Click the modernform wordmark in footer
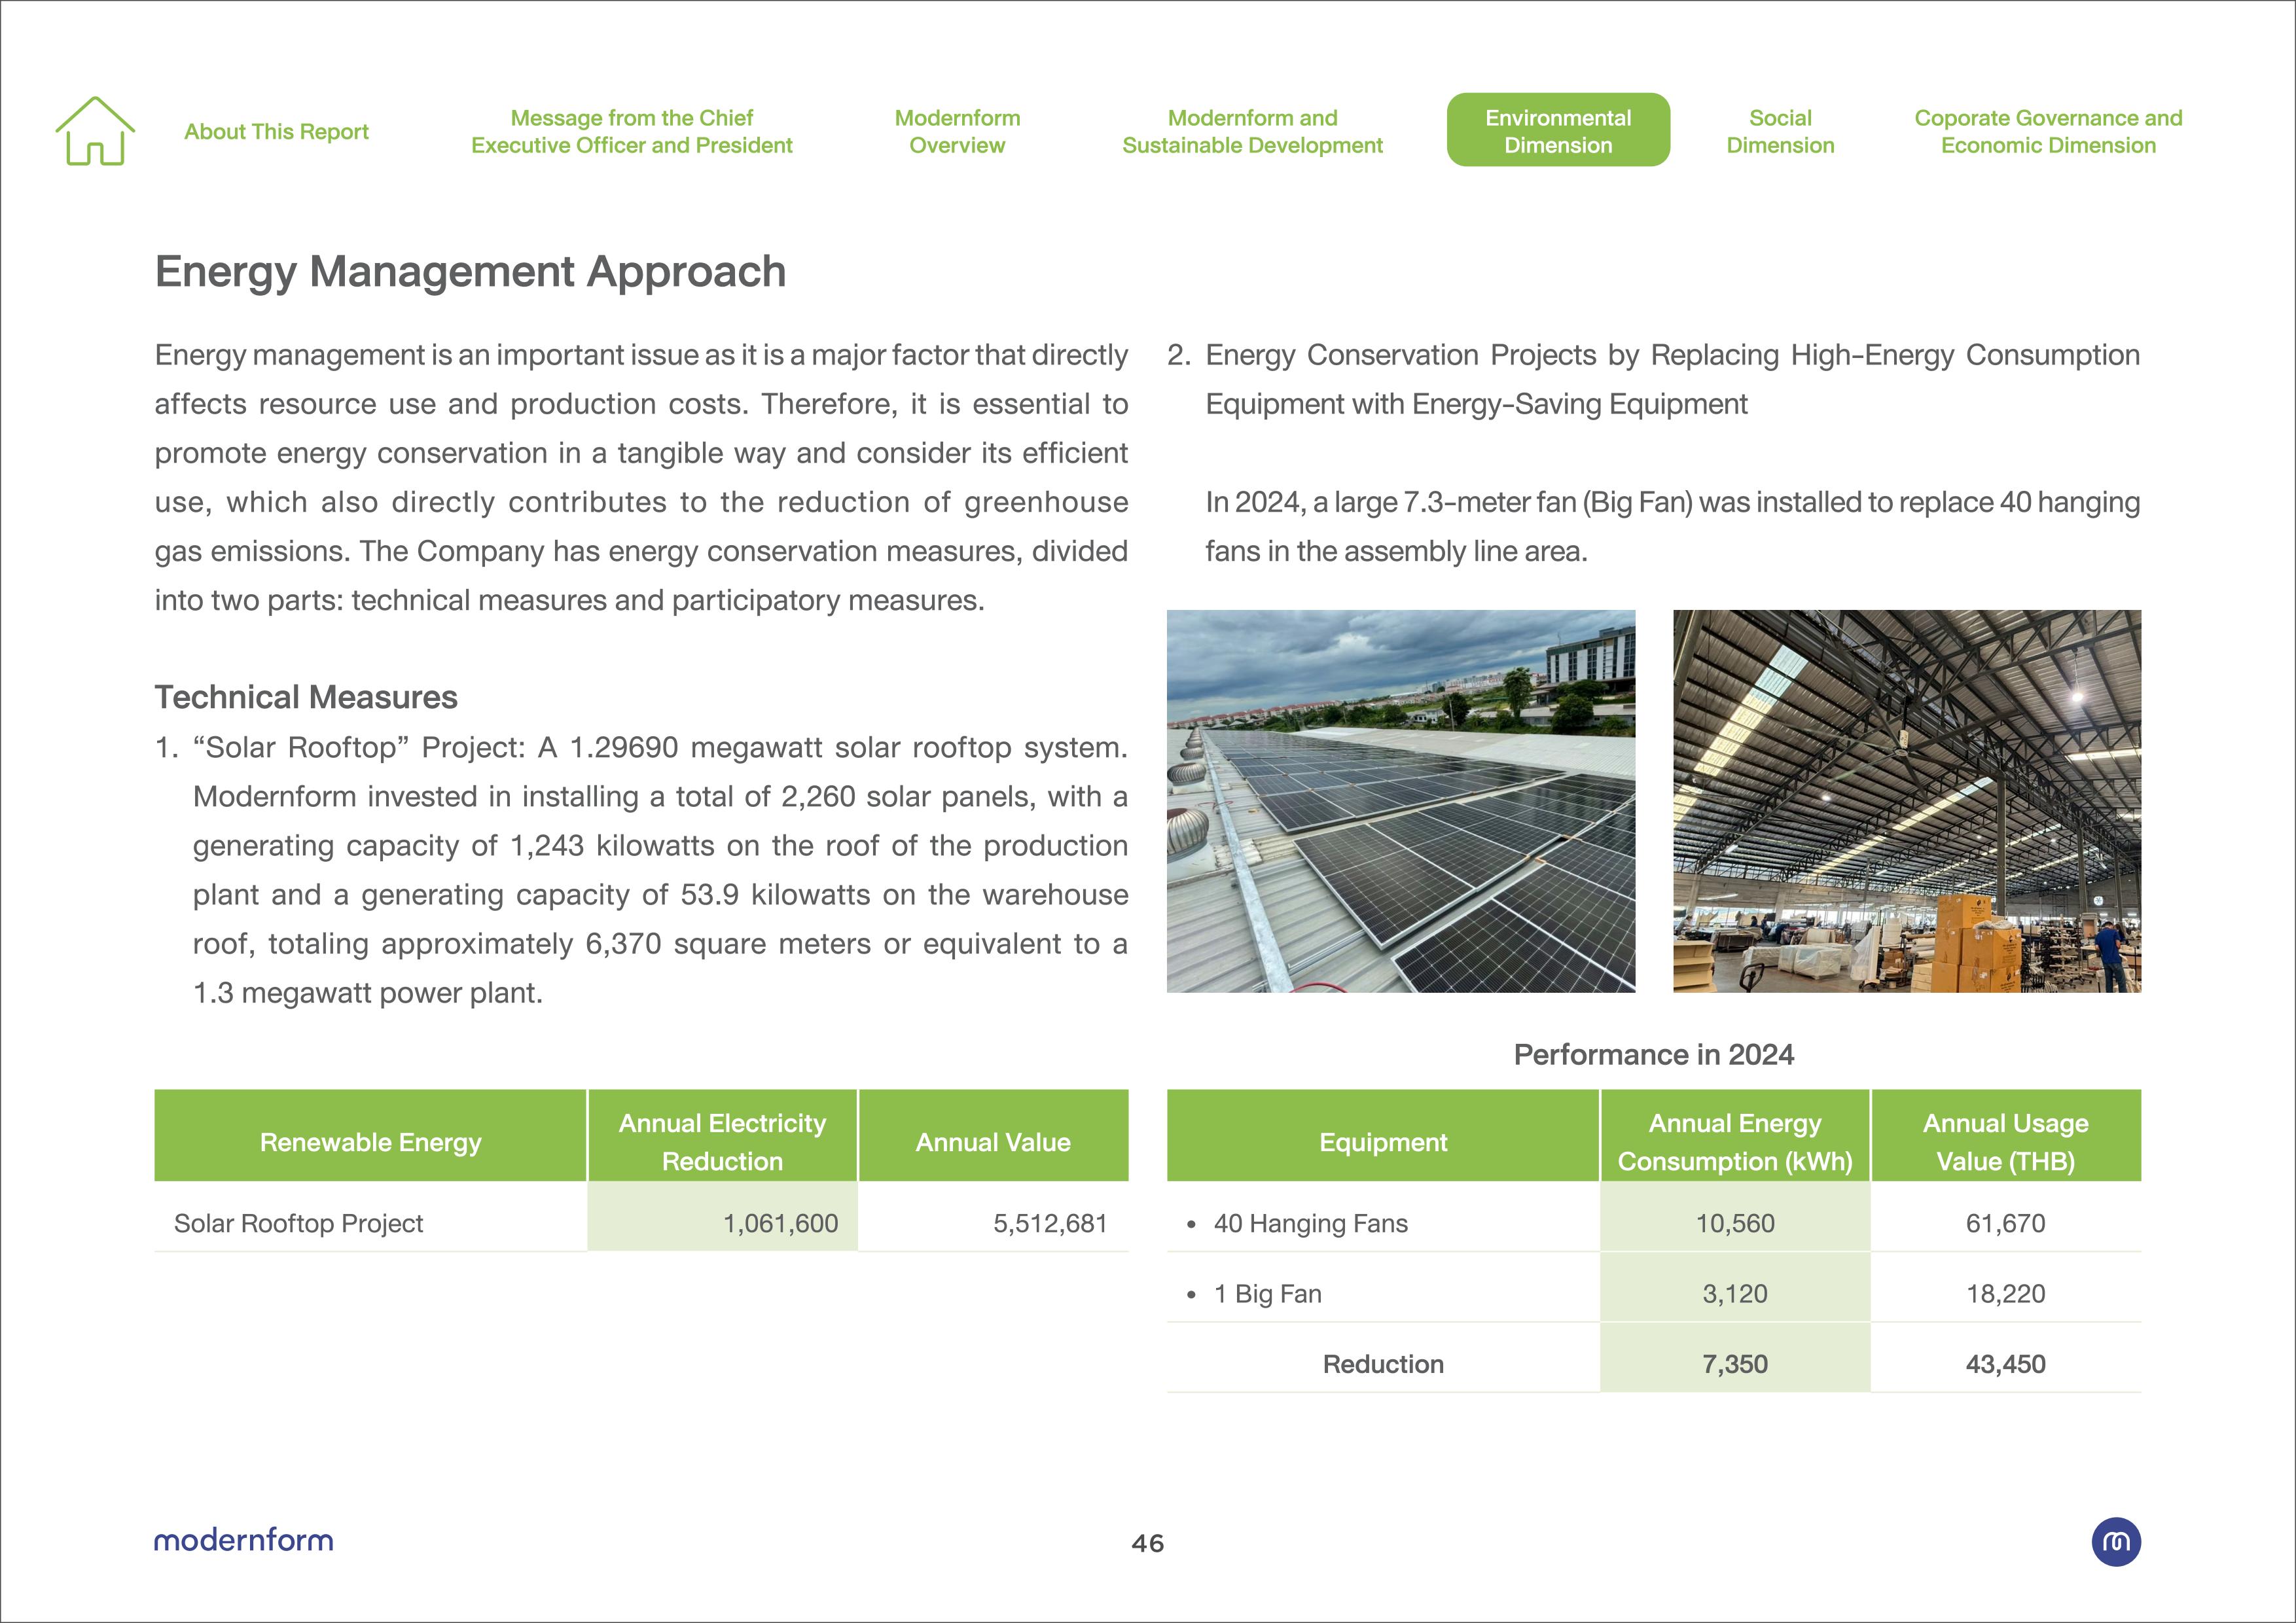The width and height of the screenshot is (2296, 1623). (x=243, y=1540)
